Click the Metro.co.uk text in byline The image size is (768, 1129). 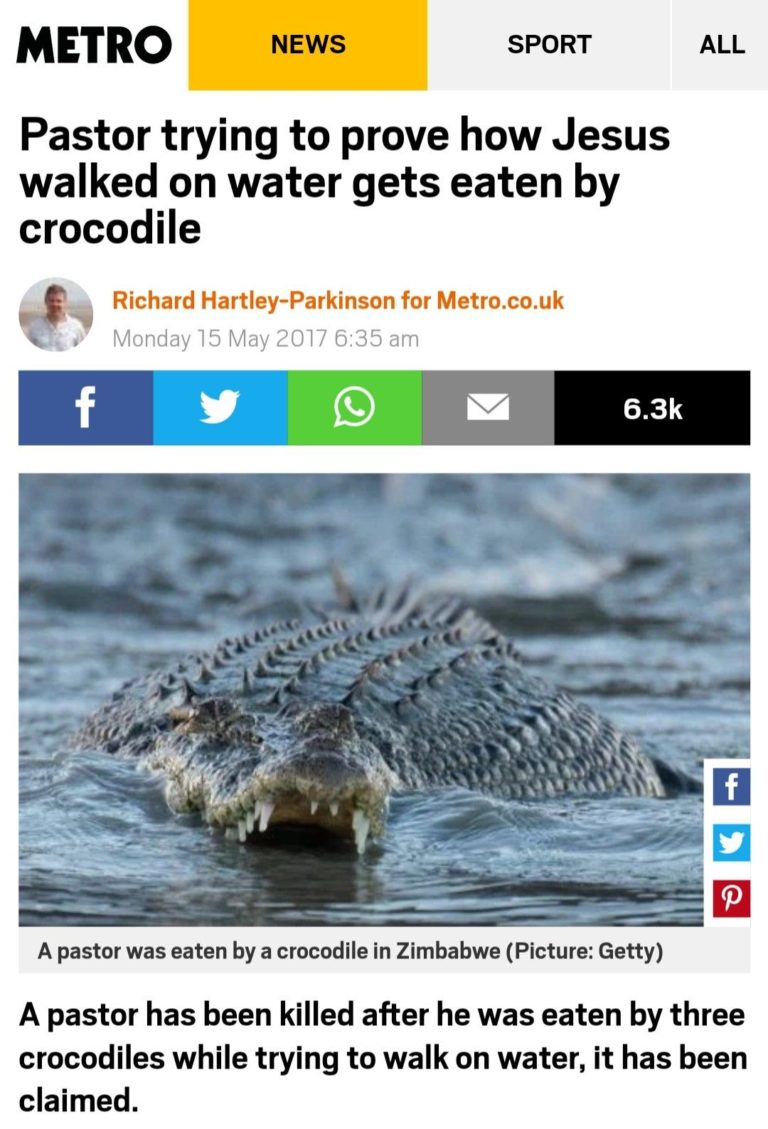click(x=500, y=300)
